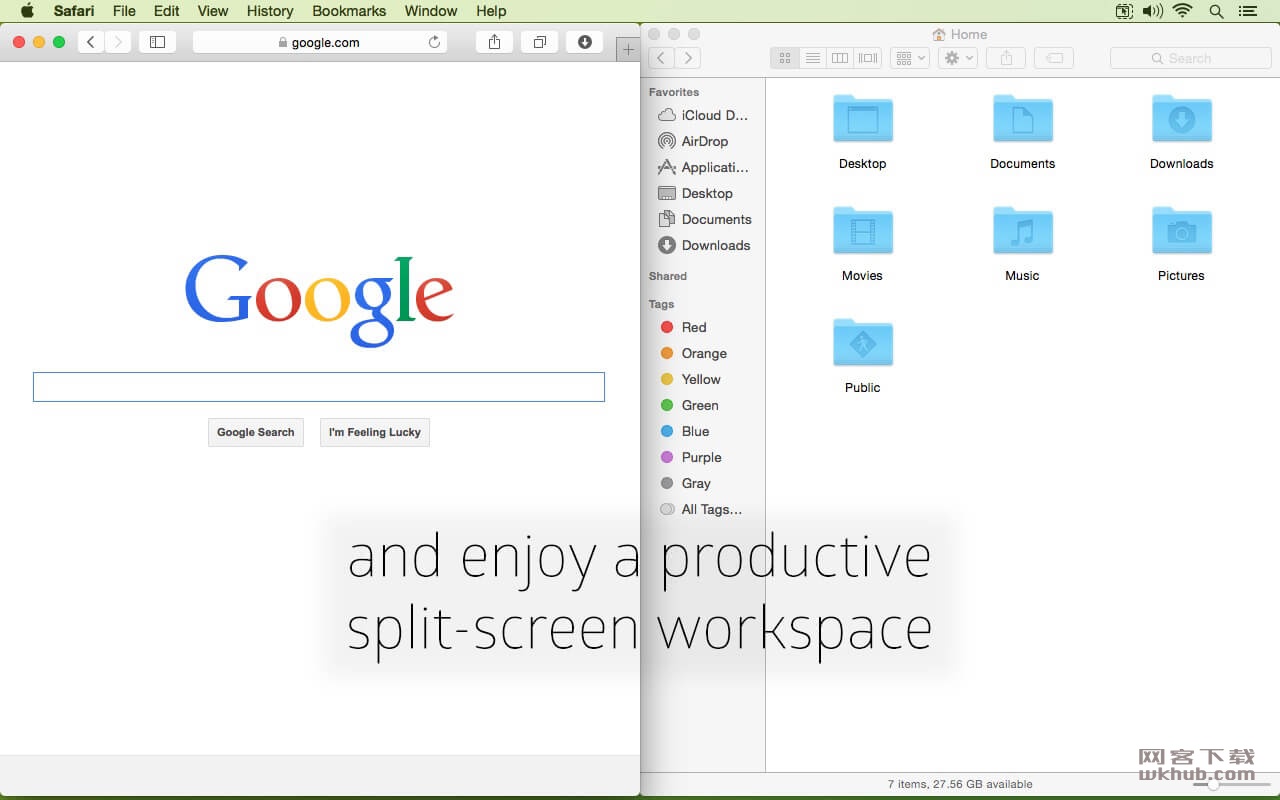Viewport: 1280px width, 800px height.
Task: Select the Pictures folder icon
Action: click(x=1181, y=231)
